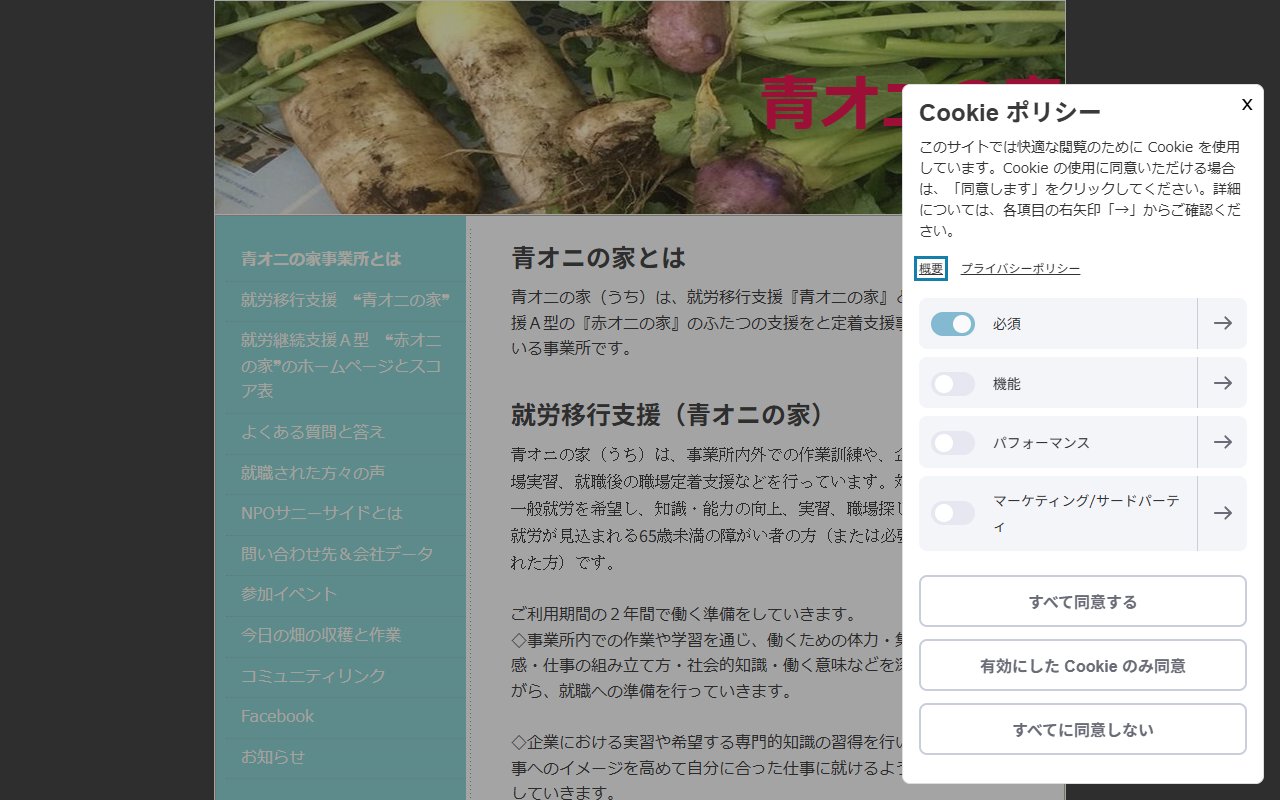Viewport: 1280px width, 800px height.
Task: Click the すべて同意する button
Action: pyautogui.click(x=1083, y=601)
